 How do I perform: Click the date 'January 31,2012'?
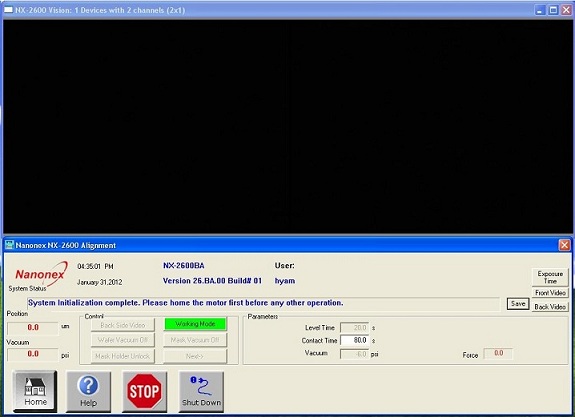[x=100, y=282]
